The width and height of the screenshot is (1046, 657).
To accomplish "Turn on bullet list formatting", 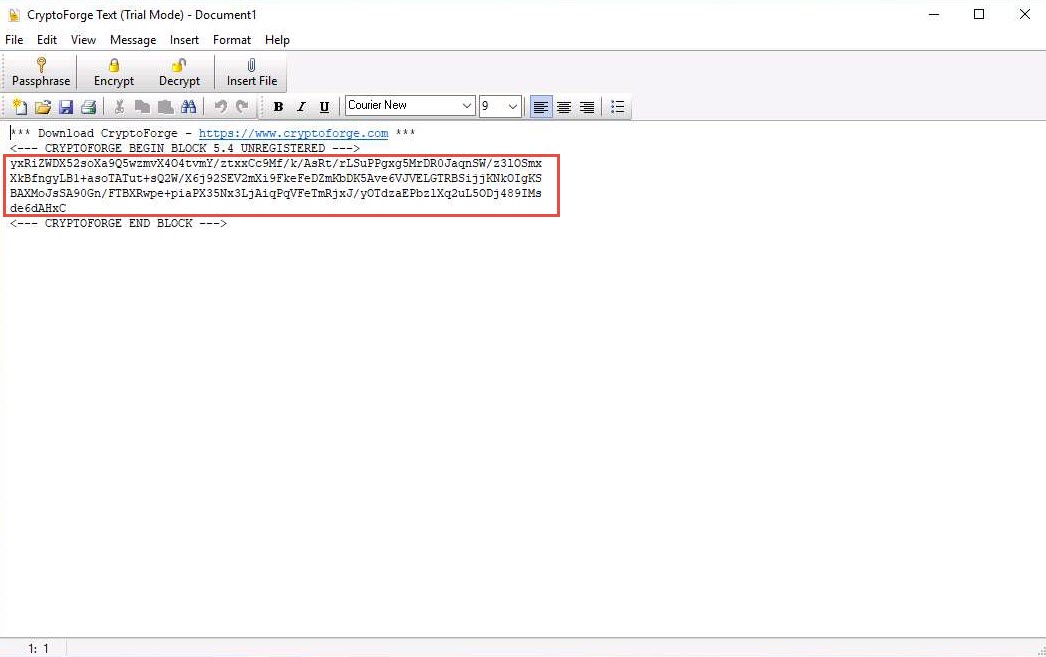I will pos(618,107).
